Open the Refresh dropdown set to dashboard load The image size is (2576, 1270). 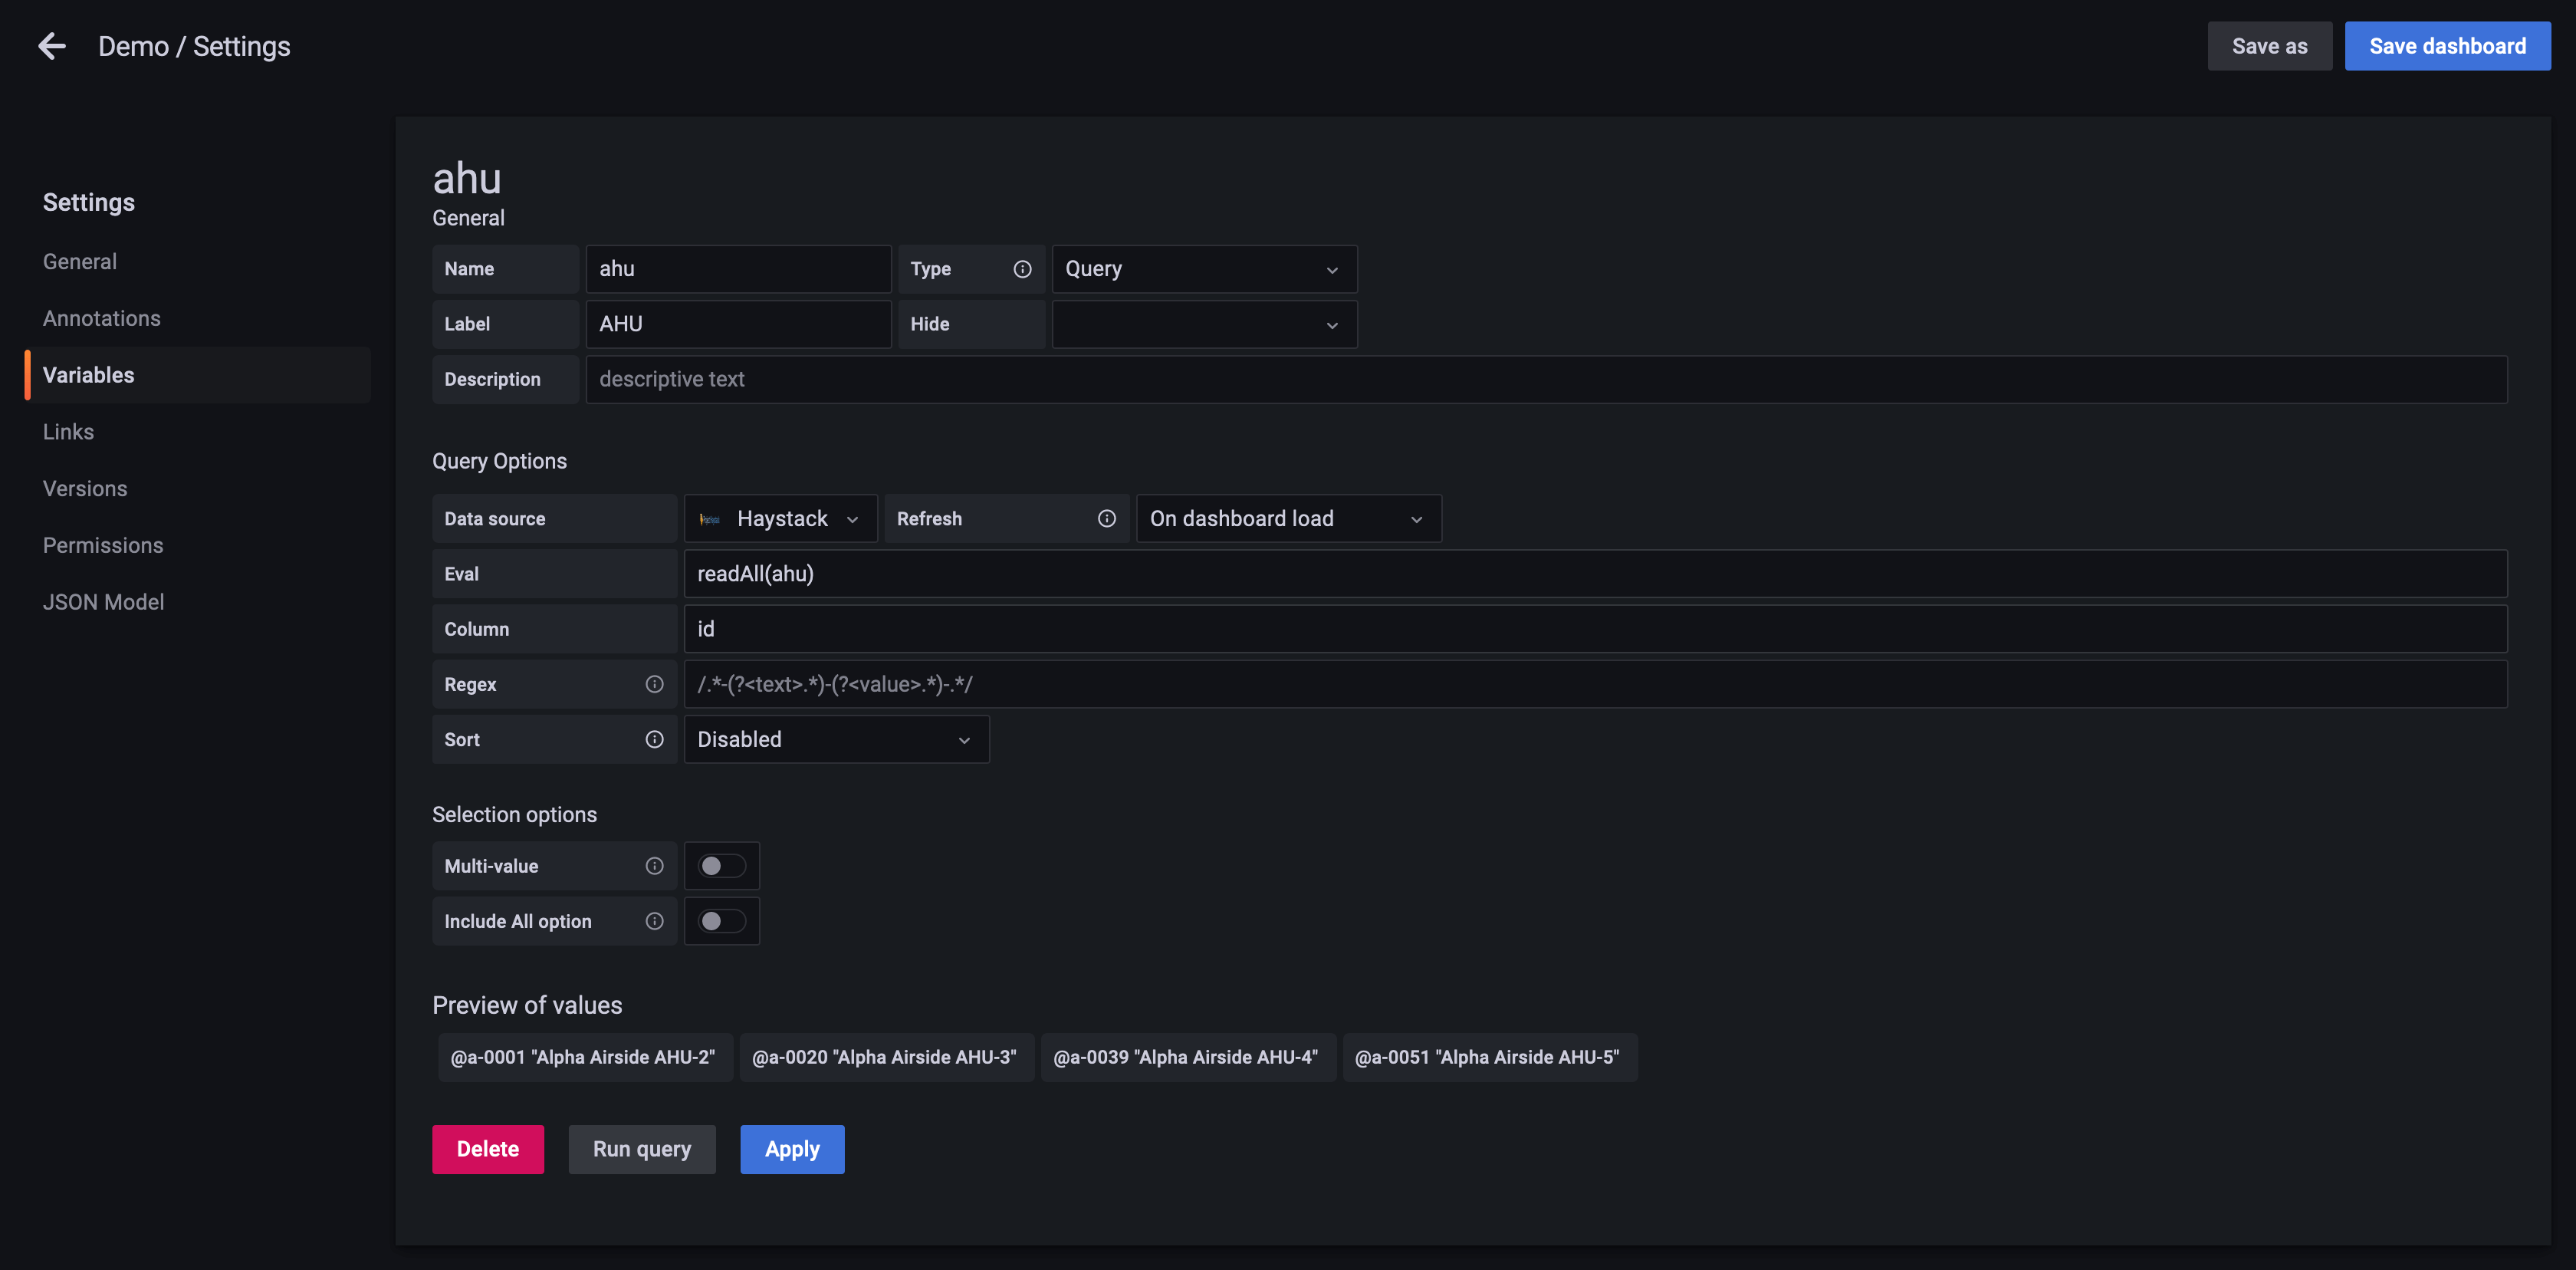[1288, 518]
